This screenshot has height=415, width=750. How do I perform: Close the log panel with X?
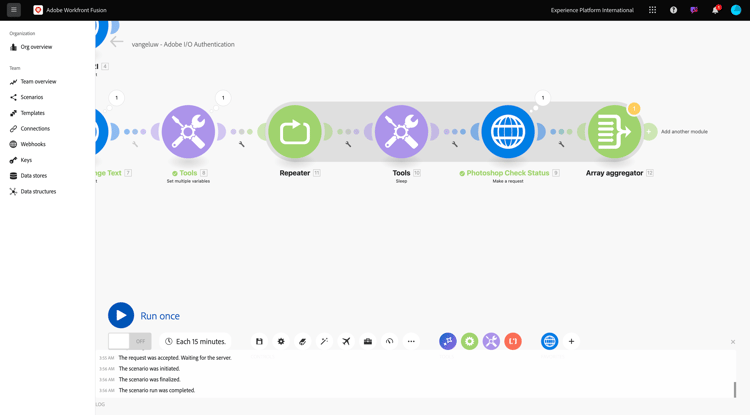[733, 342]
